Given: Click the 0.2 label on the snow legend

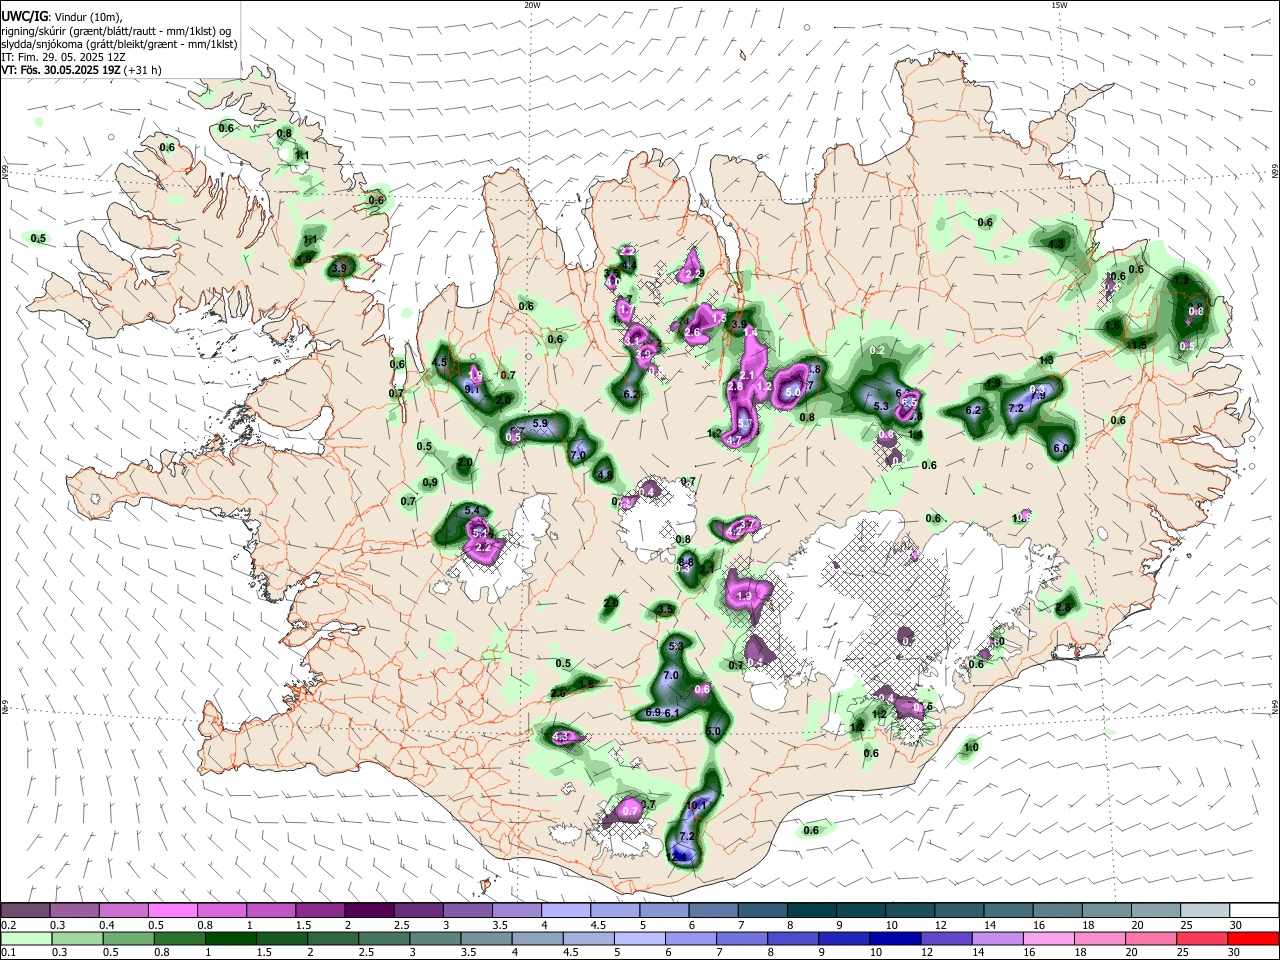Looking at the screenshot, I should pos(8,925).
